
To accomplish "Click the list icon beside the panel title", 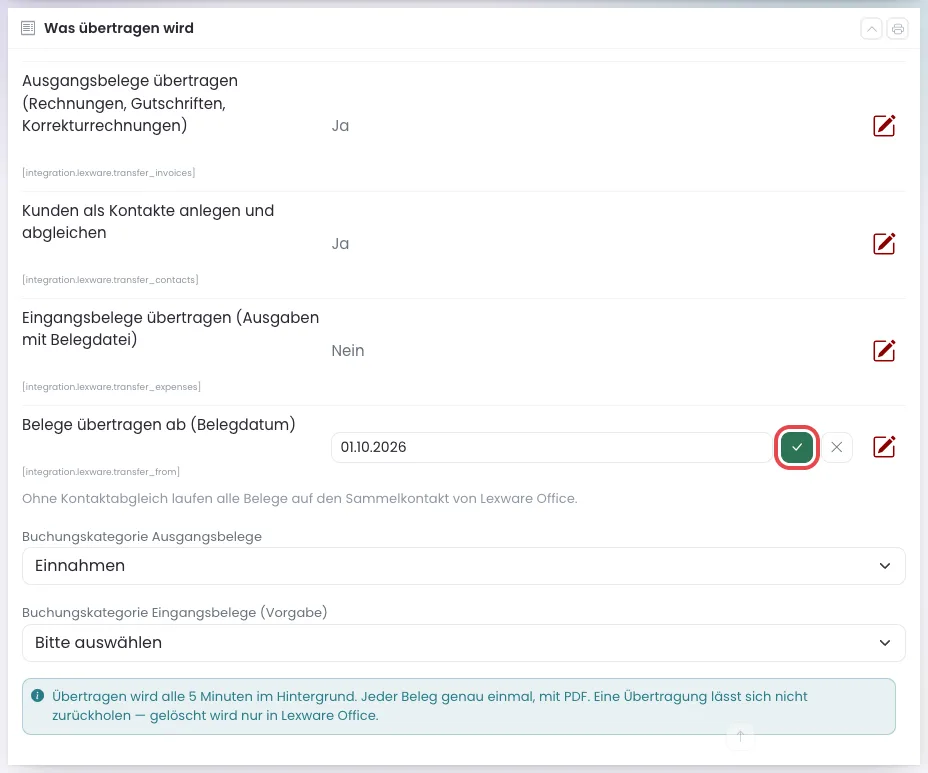I will (x=28, y=28).
